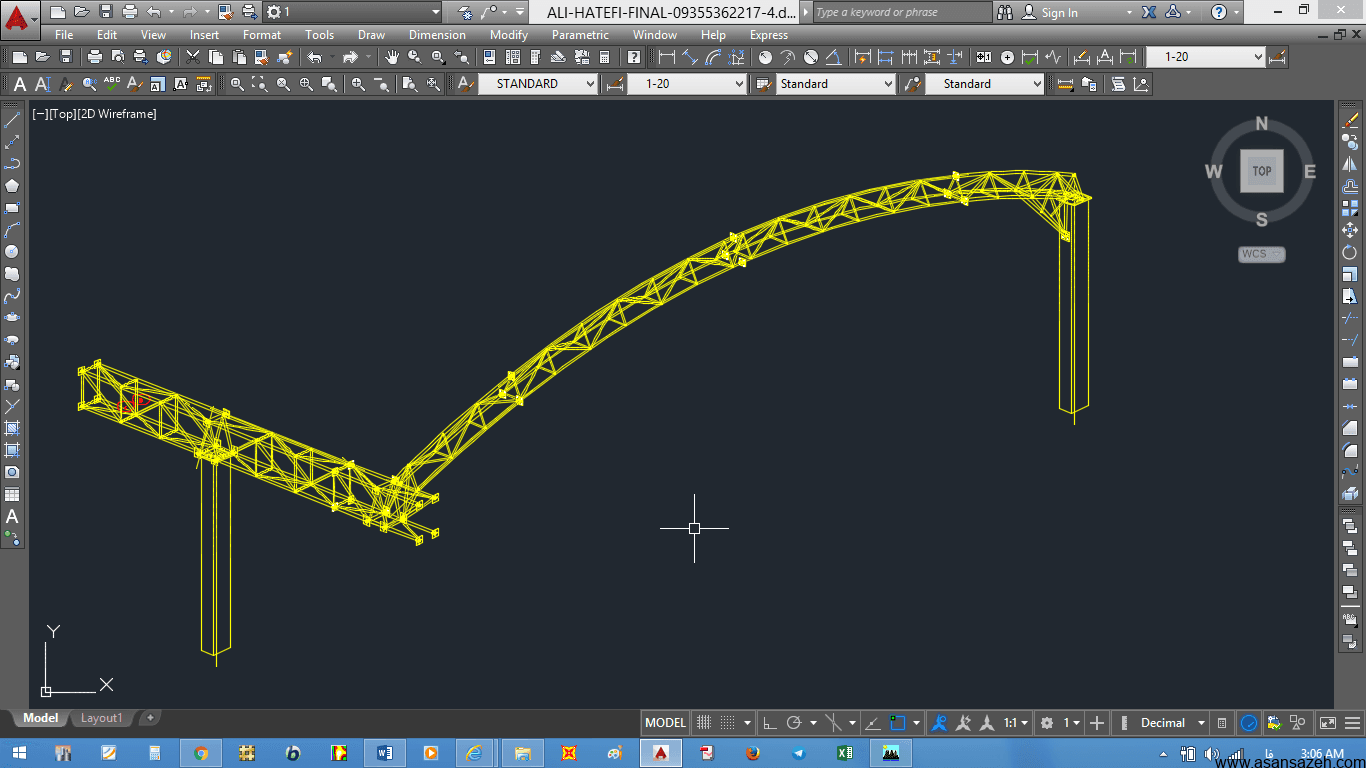Select the Erase tool in Modify toolbar

pos(1351,120)
